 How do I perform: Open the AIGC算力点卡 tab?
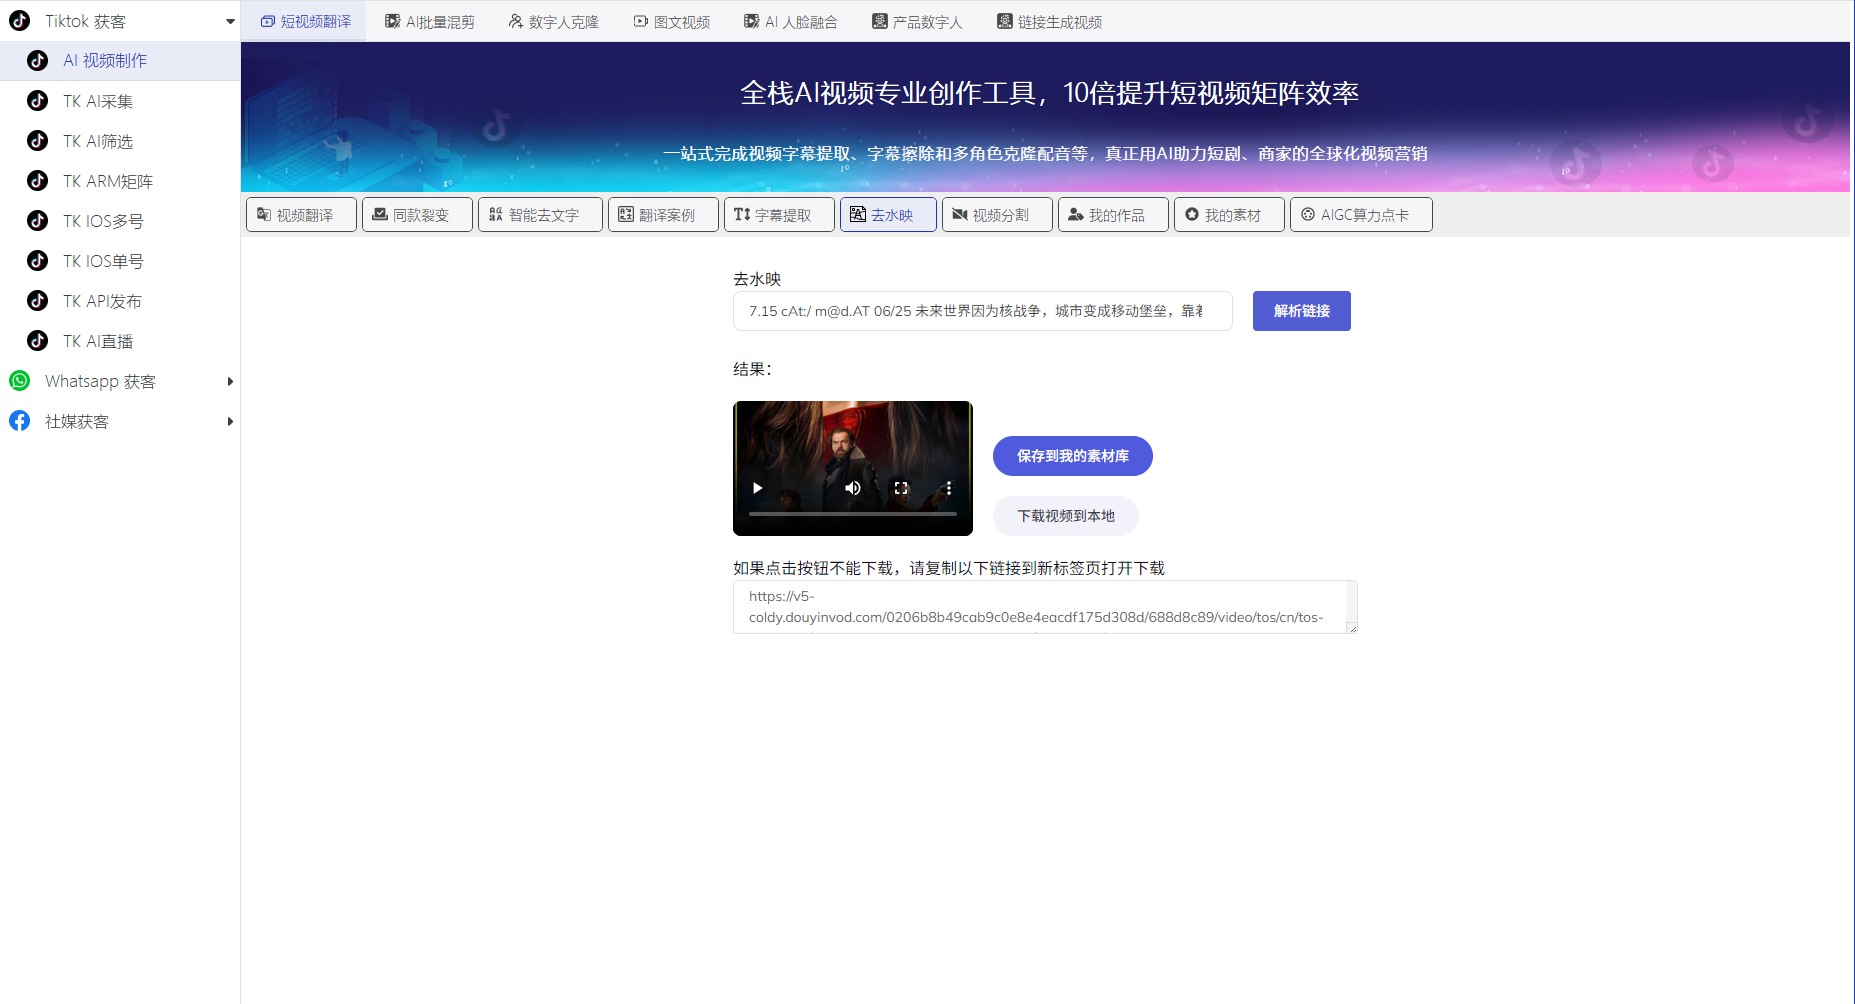coord(1361,214)
